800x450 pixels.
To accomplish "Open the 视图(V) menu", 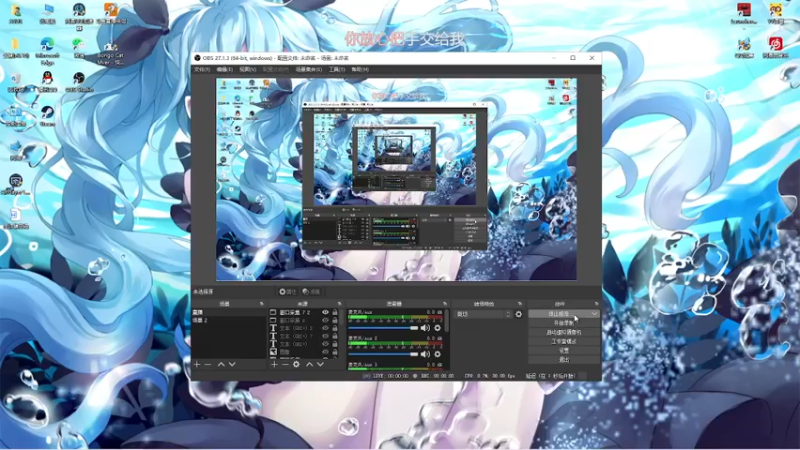I will click(247, 69).
